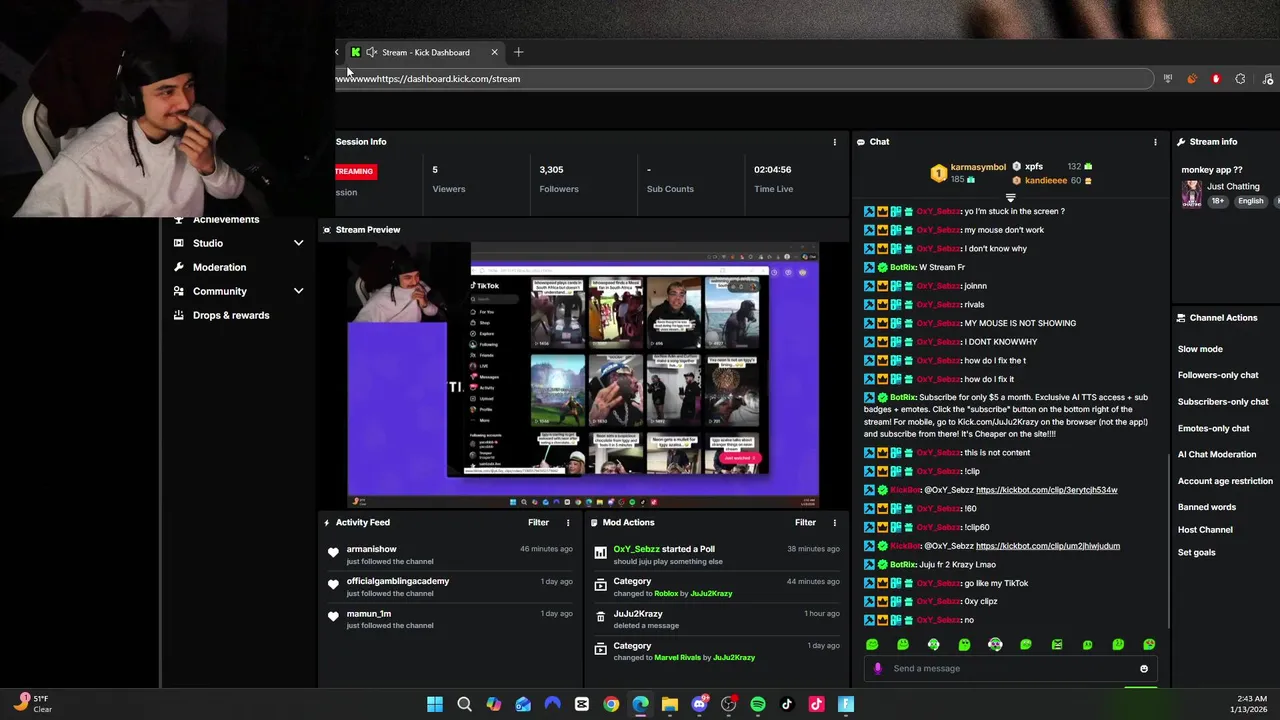Click the stream preview video
Screen dimensions: 1280x720
tap(583, 375)
